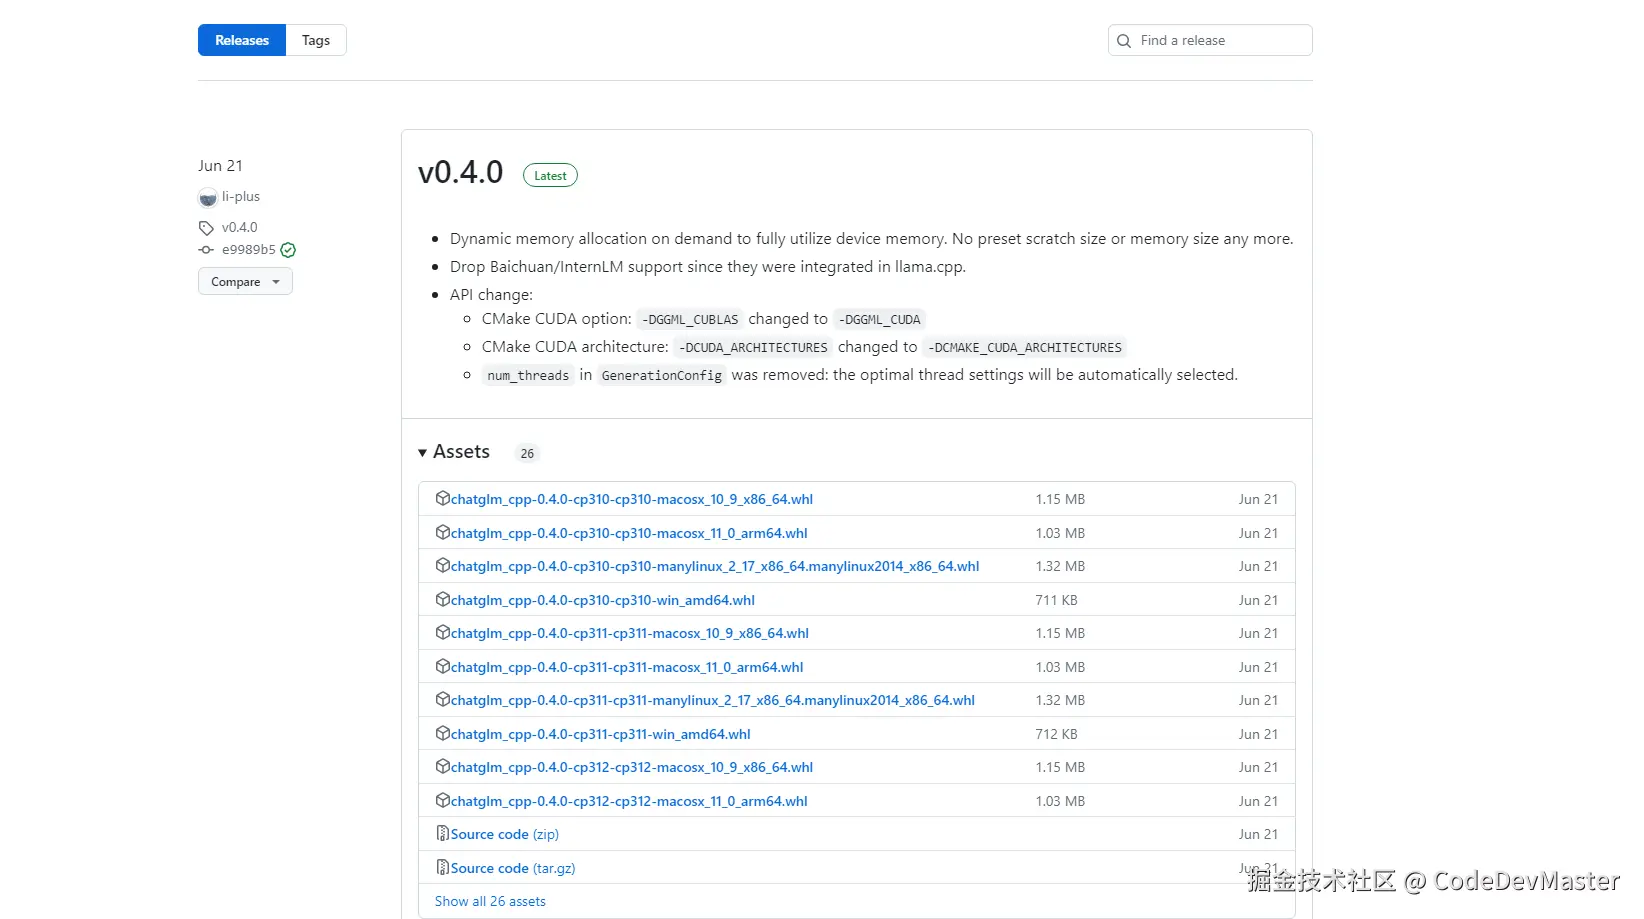Image resolution: width=1644 pixels, height=919 pixels.
Task: Open li-plus author profile link
Action: pyautogui.click(x=241, y=197)
